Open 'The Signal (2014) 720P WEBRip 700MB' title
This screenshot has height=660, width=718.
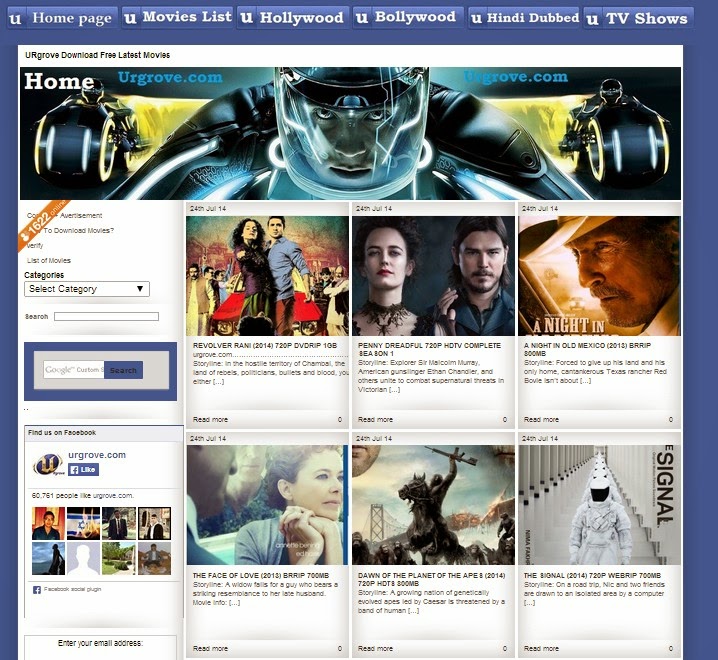click(592, 575)
